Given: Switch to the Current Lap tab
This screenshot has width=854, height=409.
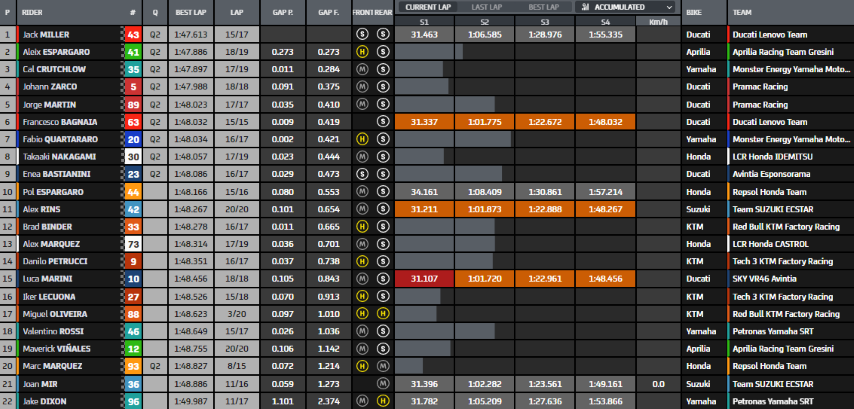Looking at the screenshot, I should (427, 6).
